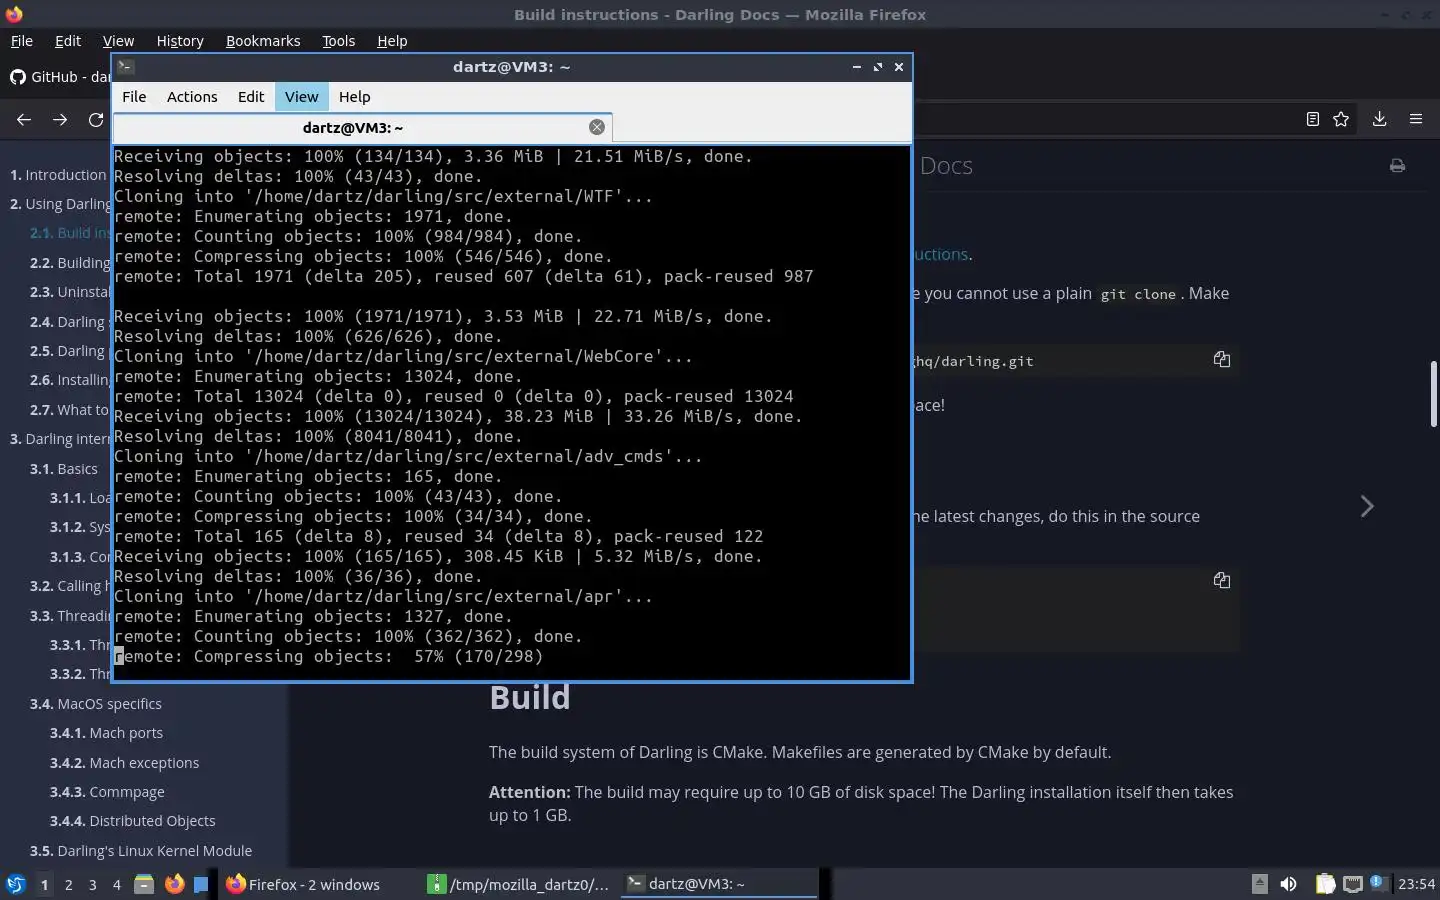Viewport: 1440px width, 900px height.
Task: Click the Build heading in the docs page
Action: click(x=530, y=697)
